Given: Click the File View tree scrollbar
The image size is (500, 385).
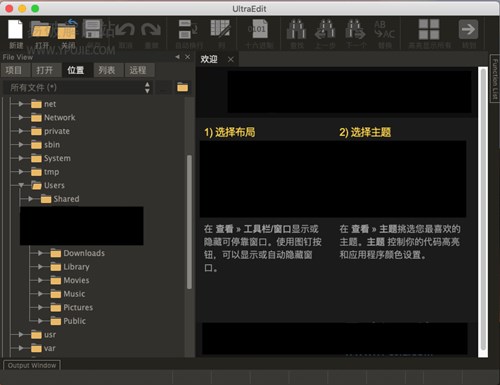Looking at the screenshot, I should point(189,222).
